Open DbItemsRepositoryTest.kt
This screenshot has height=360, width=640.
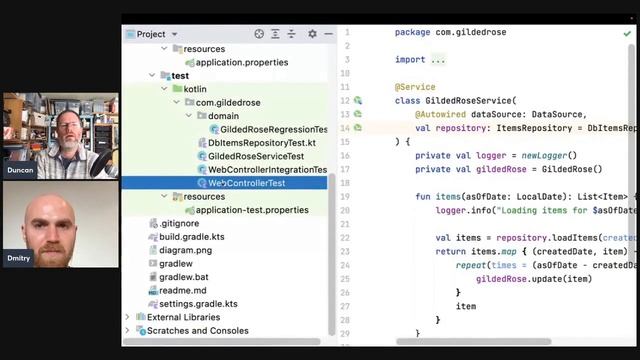262,143
